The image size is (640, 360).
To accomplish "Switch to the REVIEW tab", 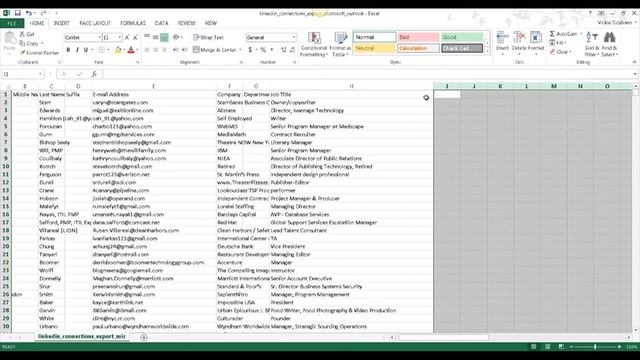I will tap(187, 23).
